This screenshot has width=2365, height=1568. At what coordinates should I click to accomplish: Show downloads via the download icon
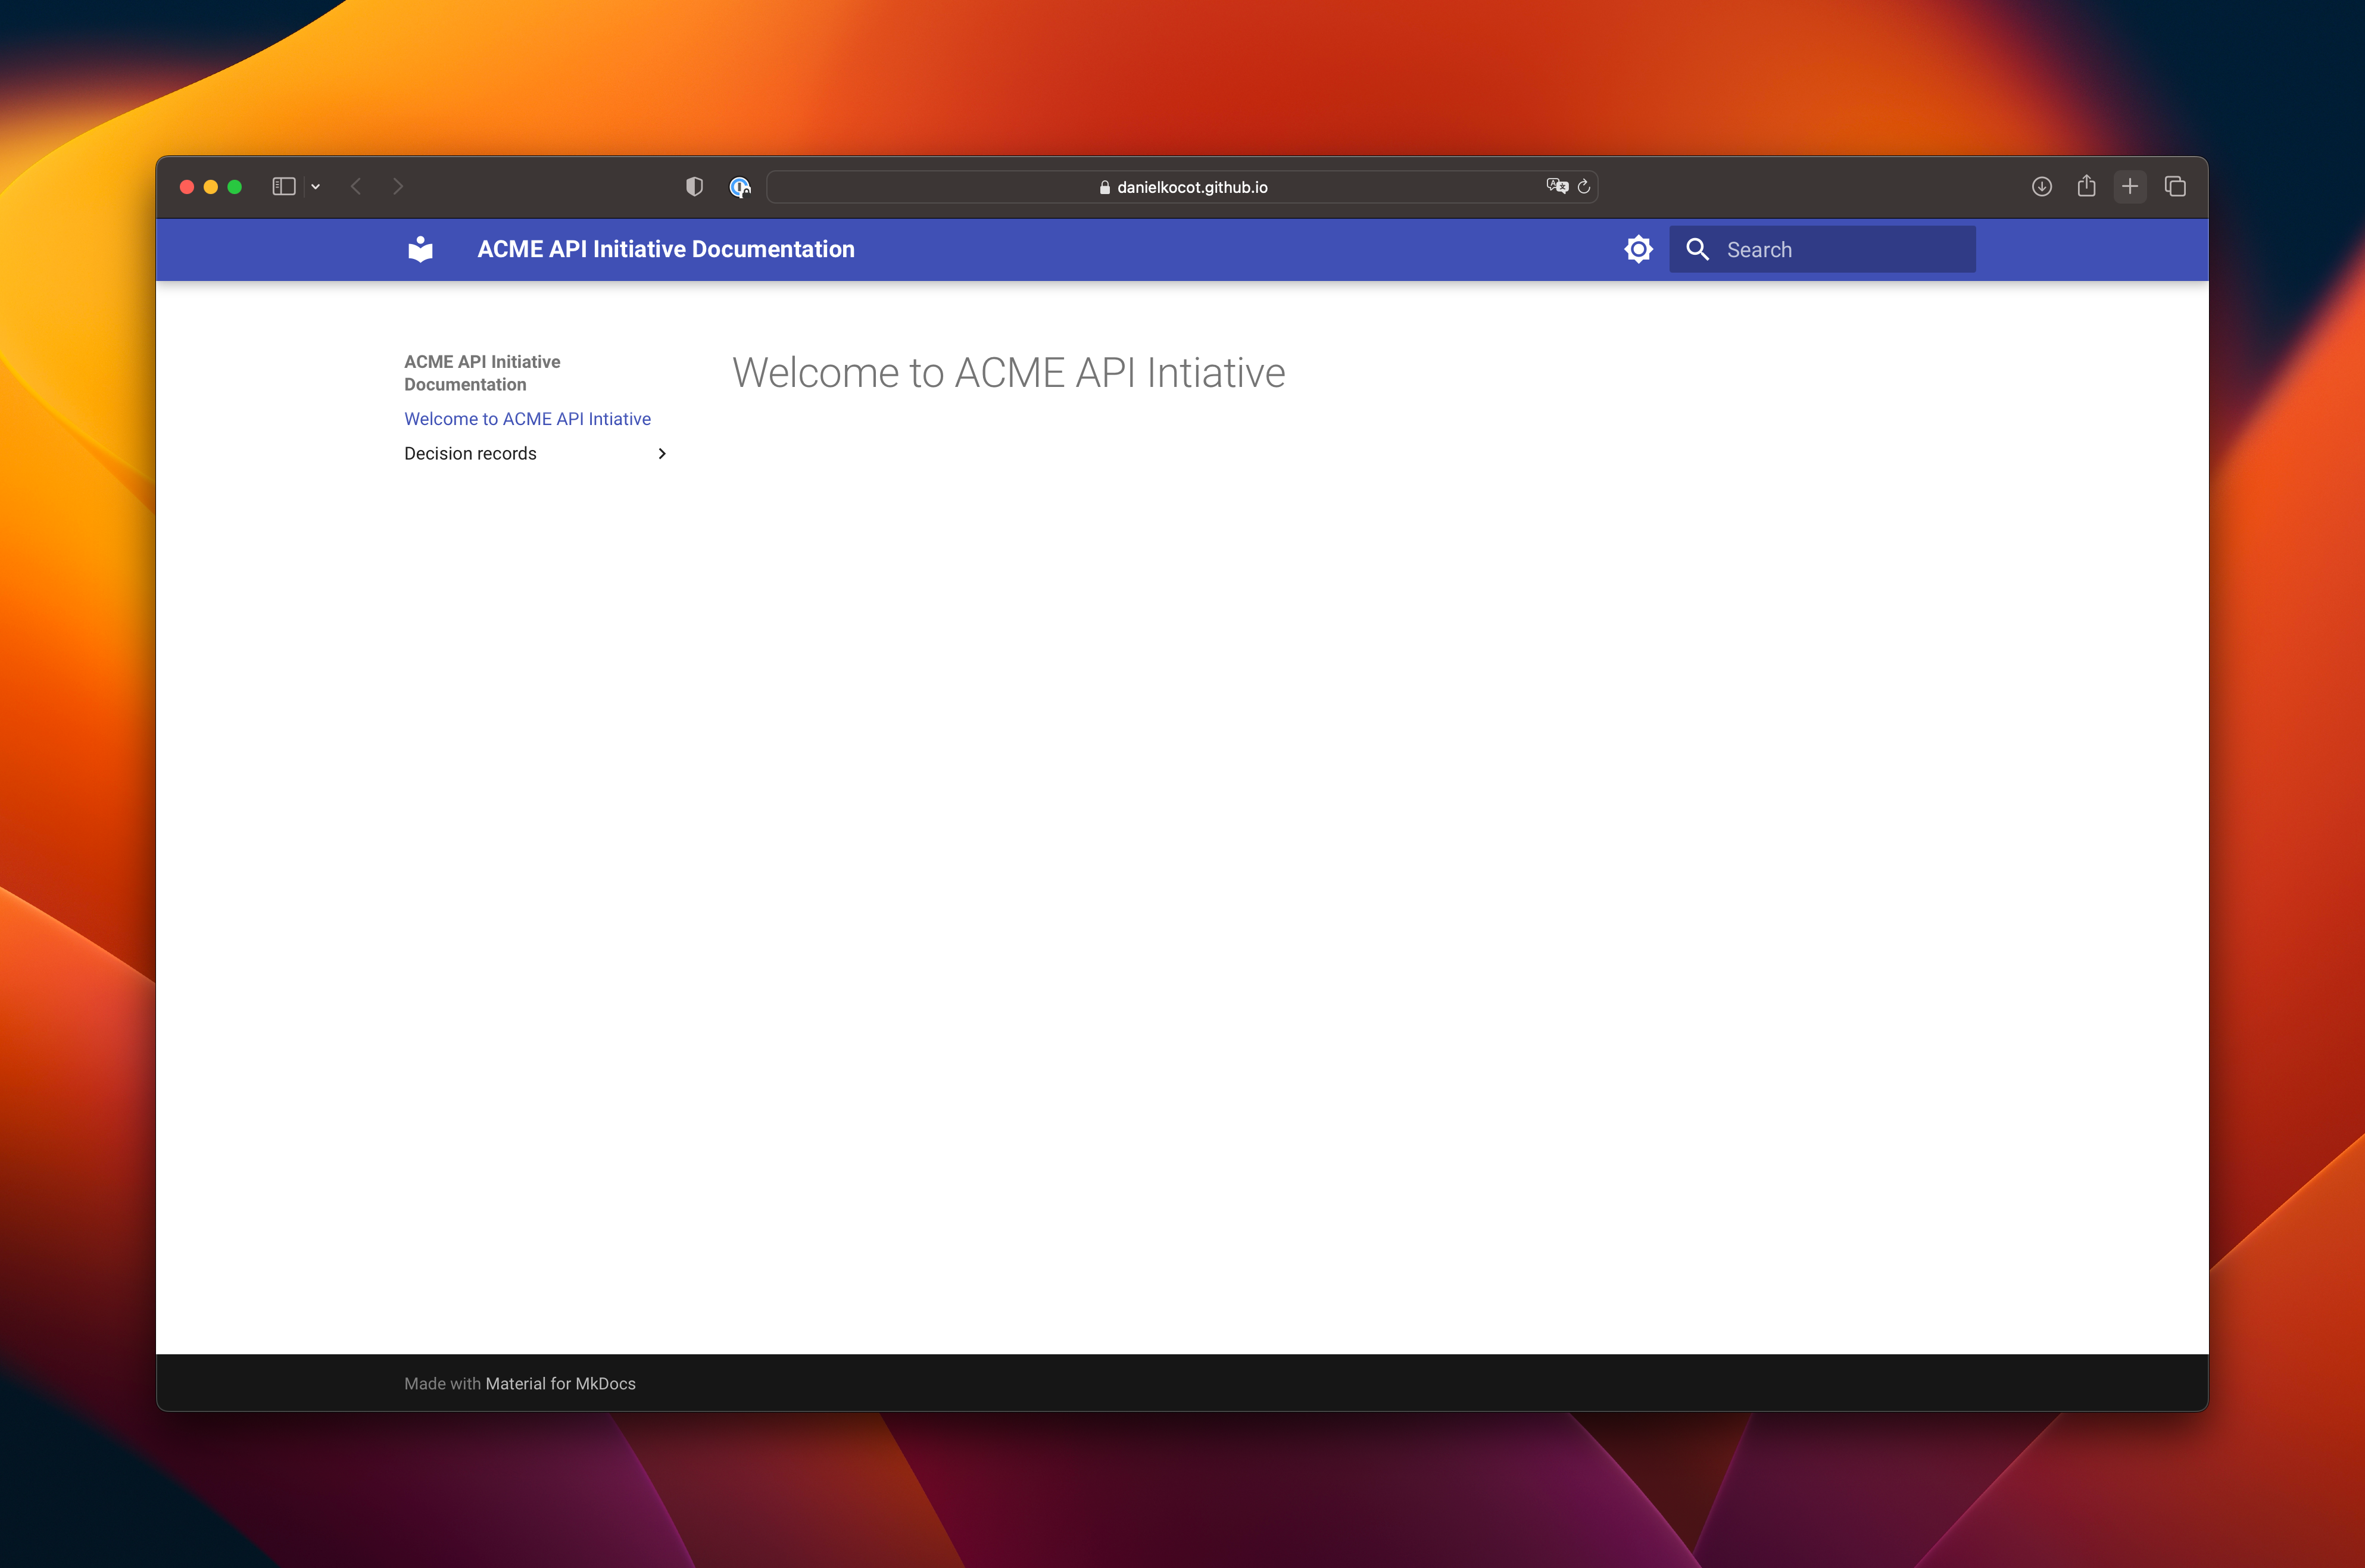coord(2042,187)
